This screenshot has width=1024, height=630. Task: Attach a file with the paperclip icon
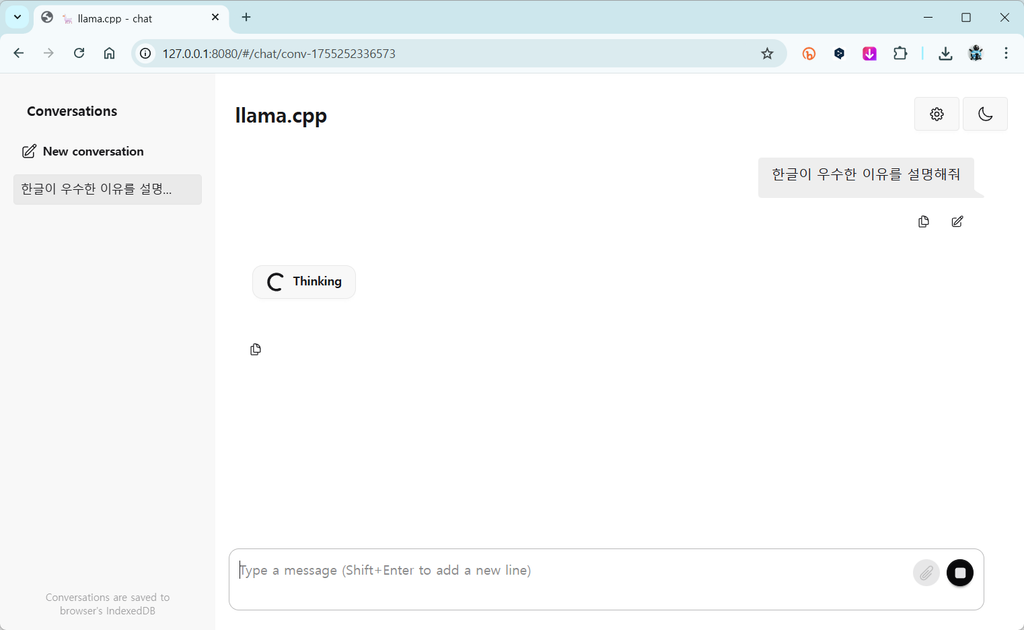(x=926, y=573)
